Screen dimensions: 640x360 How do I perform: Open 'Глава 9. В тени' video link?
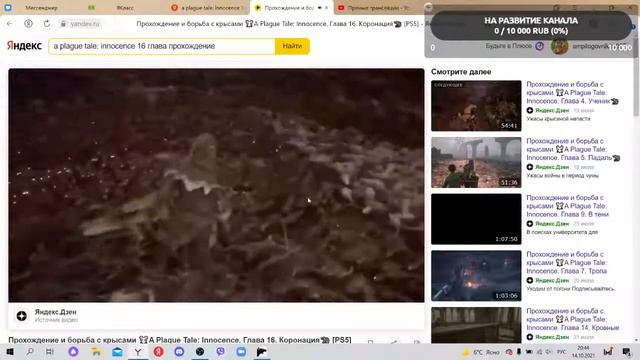pyautogui.click(x=567, y=206)
